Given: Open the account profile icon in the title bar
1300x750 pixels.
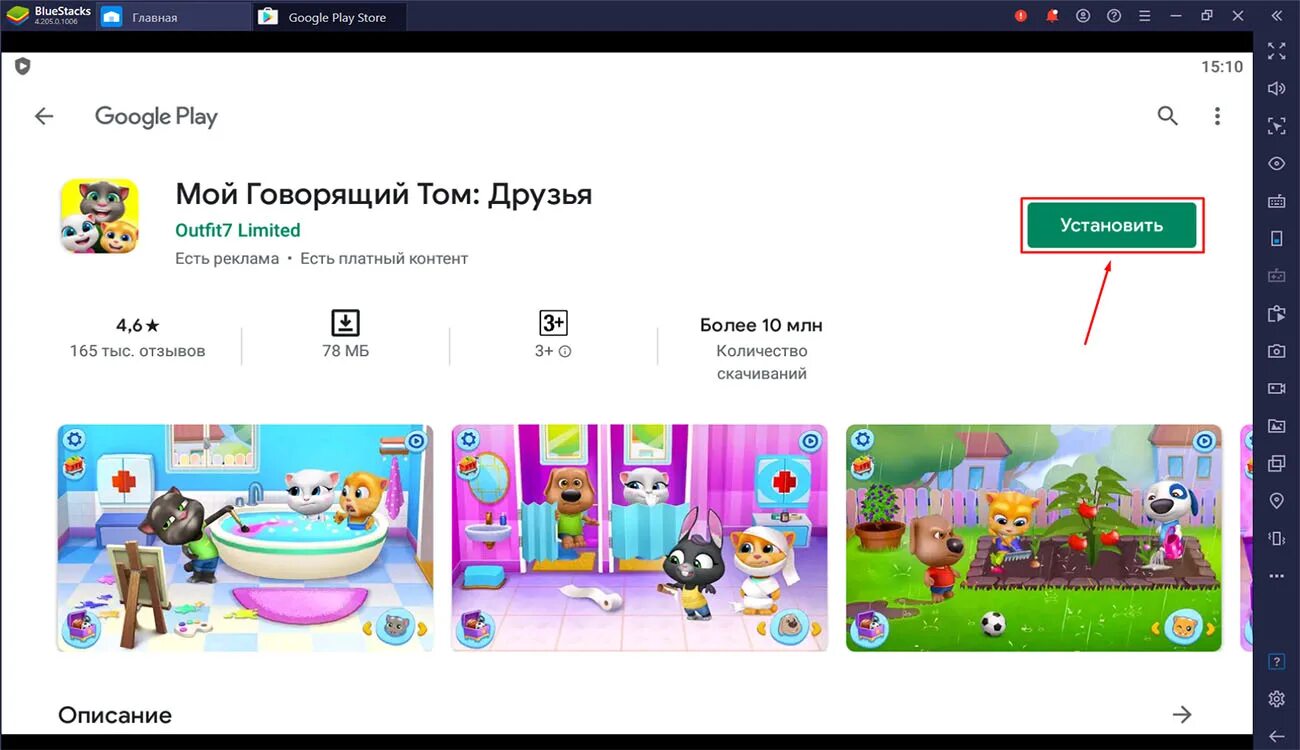Looking at the screenshot, I should 1083,16.
